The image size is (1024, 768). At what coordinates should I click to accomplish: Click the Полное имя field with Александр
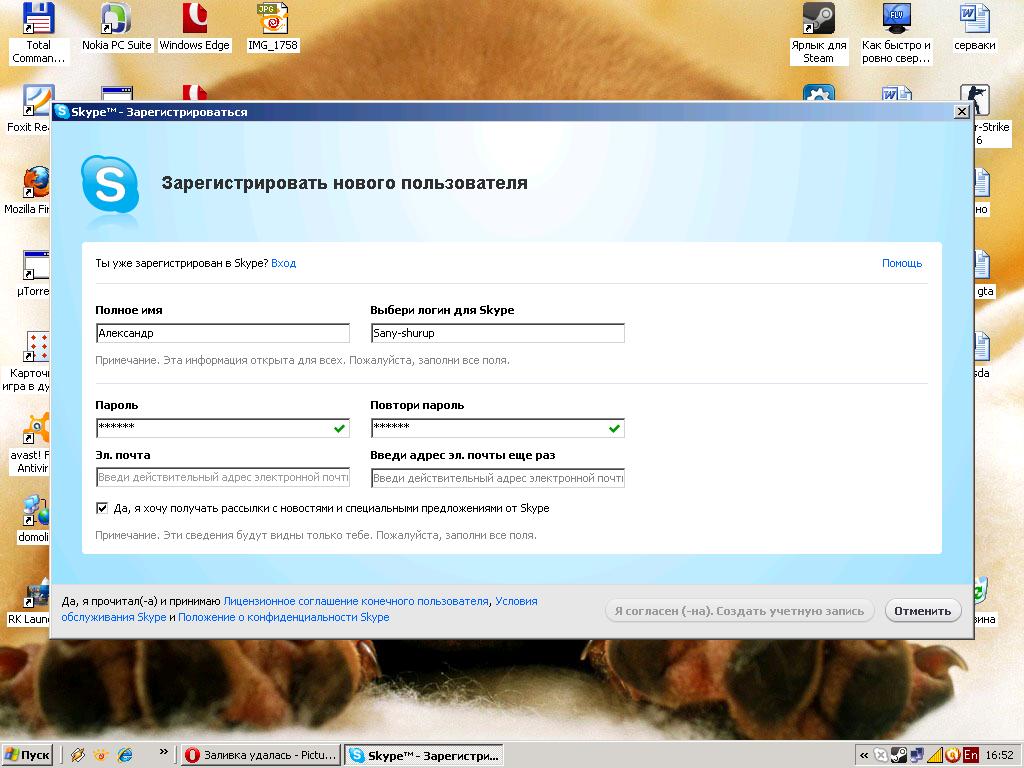(223, 333)
